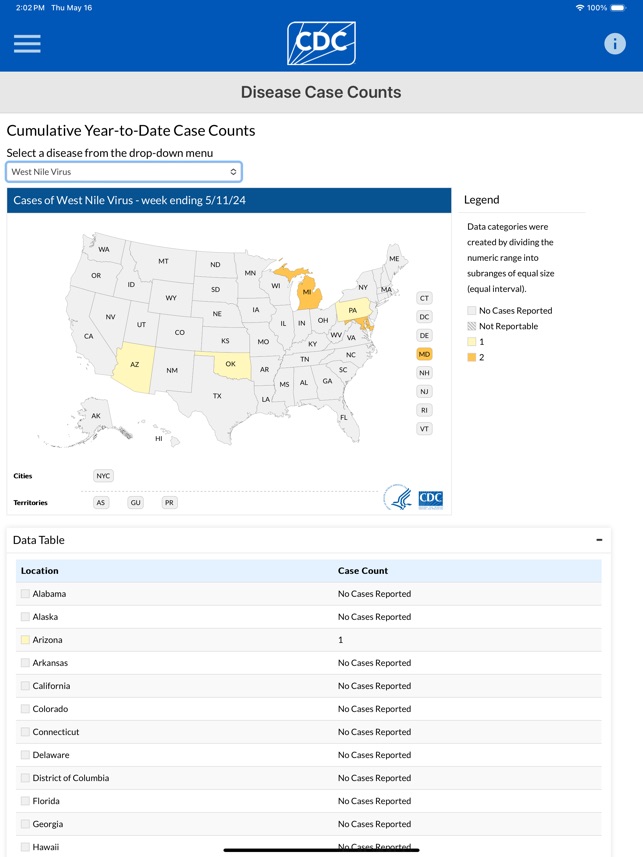This screenshot has width=643, height=857.
Task: Click the highlighted MD box on the map
Action: [424, 353]
